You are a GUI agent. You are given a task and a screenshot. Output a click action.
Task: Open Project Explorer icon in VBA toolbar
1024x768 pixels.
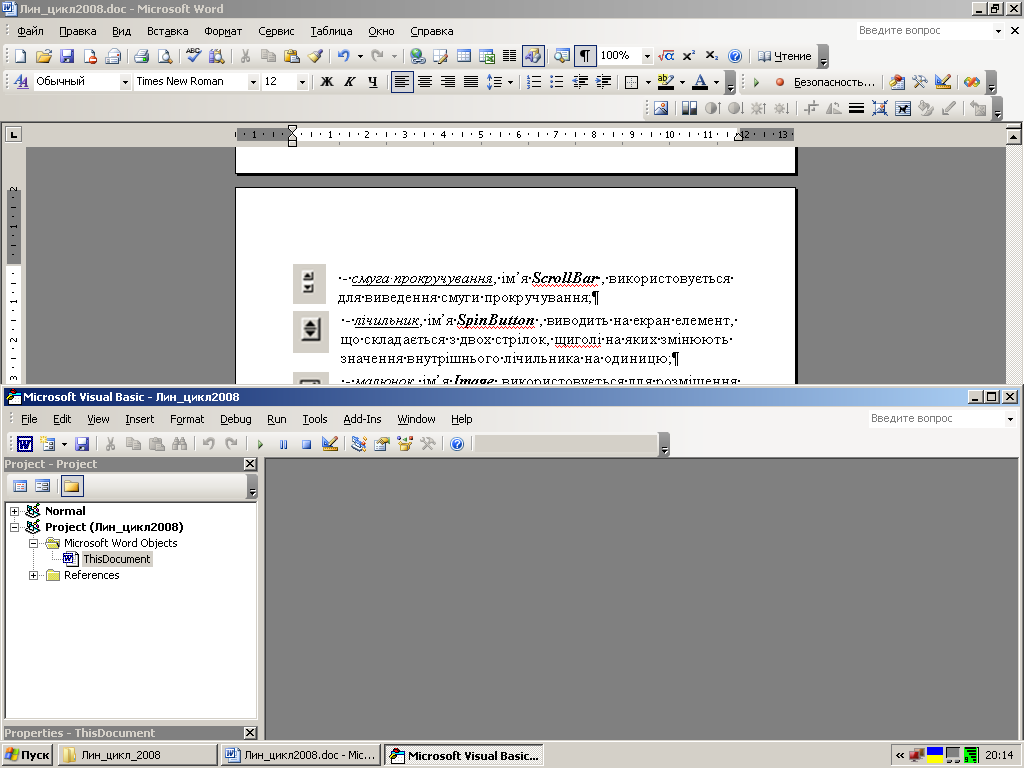coord(359,444)
